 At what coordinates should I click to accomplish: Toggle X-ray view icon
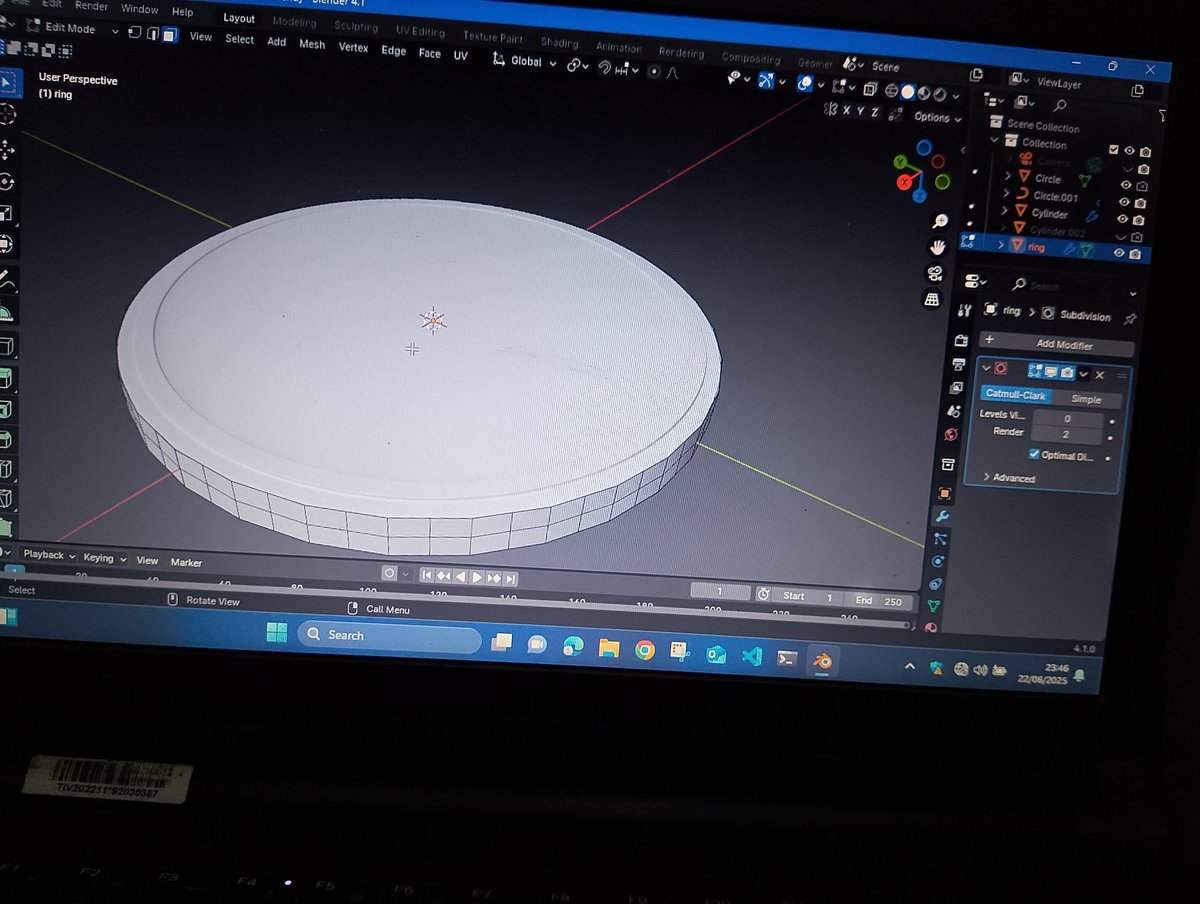(870, 89)
